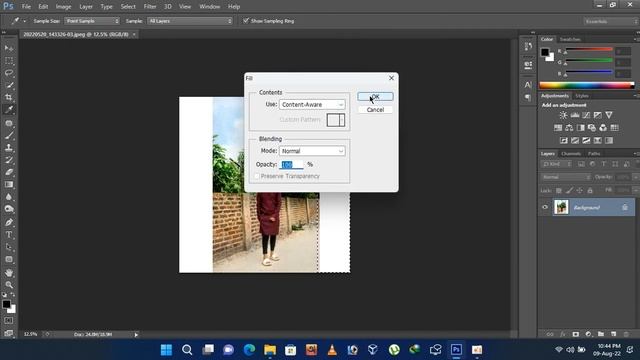This screenshot has width=640, height=360.
Task: Click Cancel in the Fill dialog
Action: (376, 110)
